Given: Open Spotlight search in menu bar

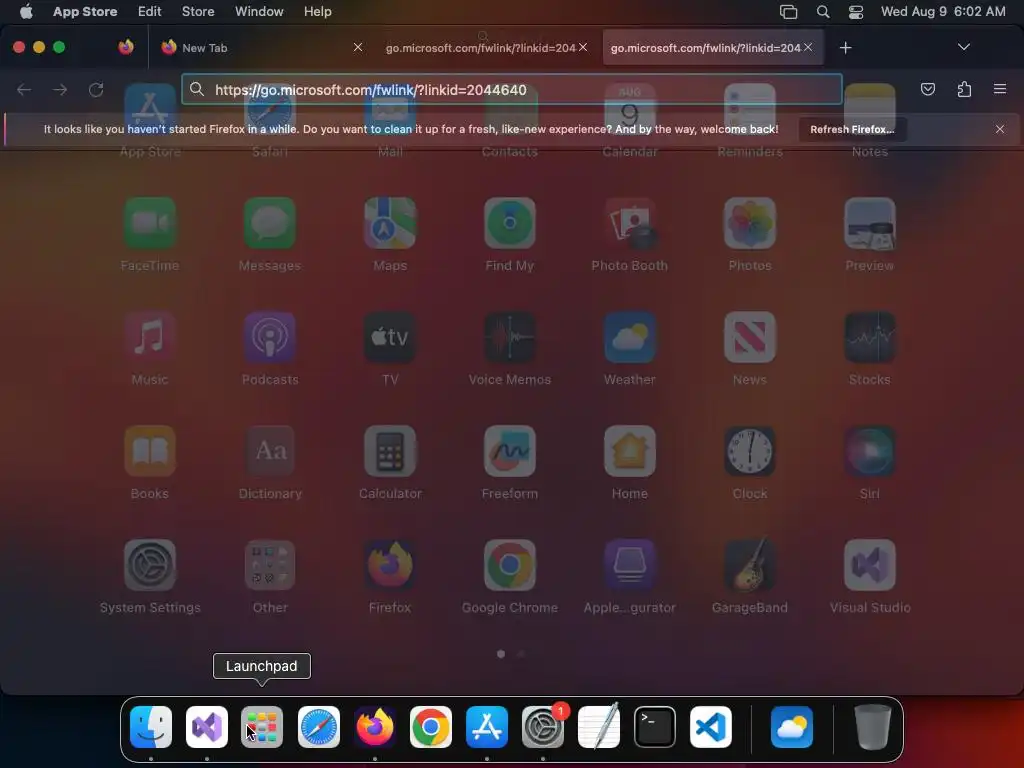Looking at the screenshot, I should (823, 12).
